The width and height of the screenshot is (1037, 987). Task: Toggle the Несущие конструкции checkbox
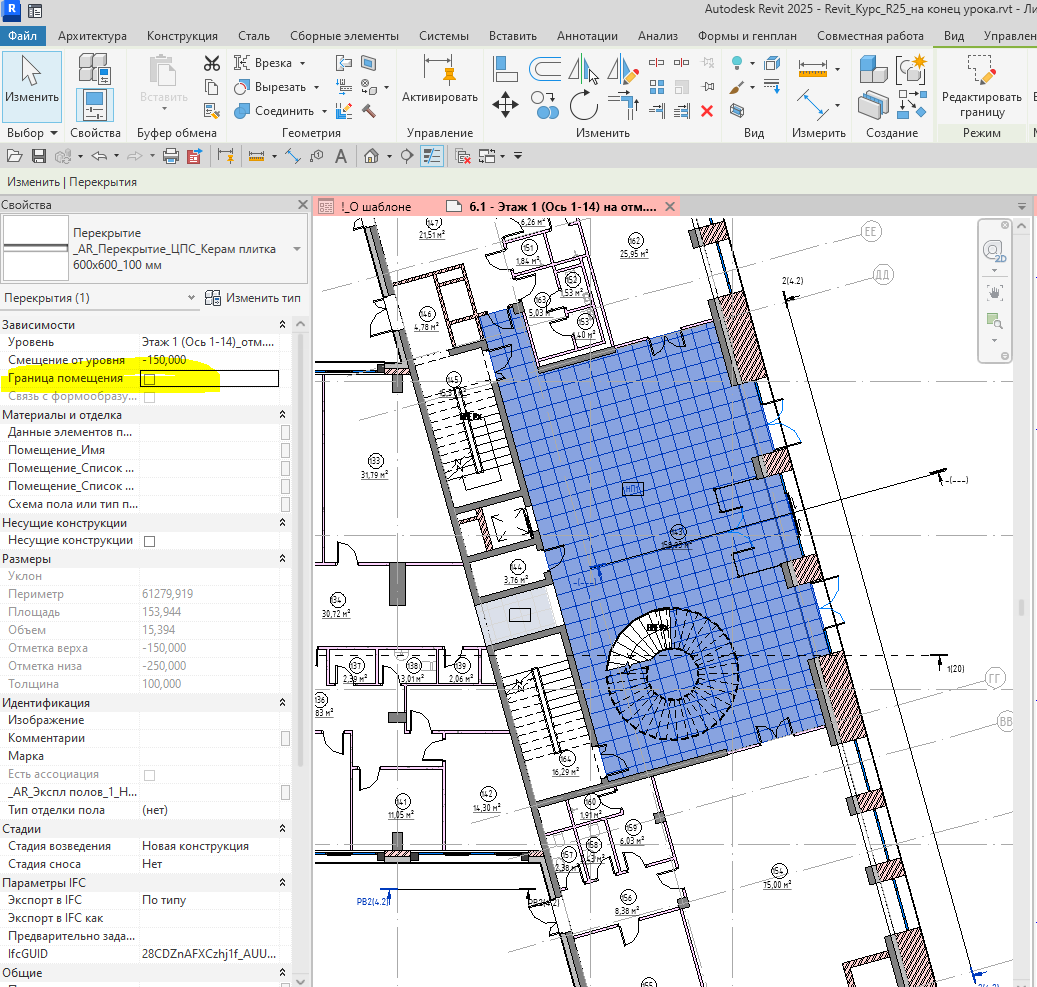(149, 541)
